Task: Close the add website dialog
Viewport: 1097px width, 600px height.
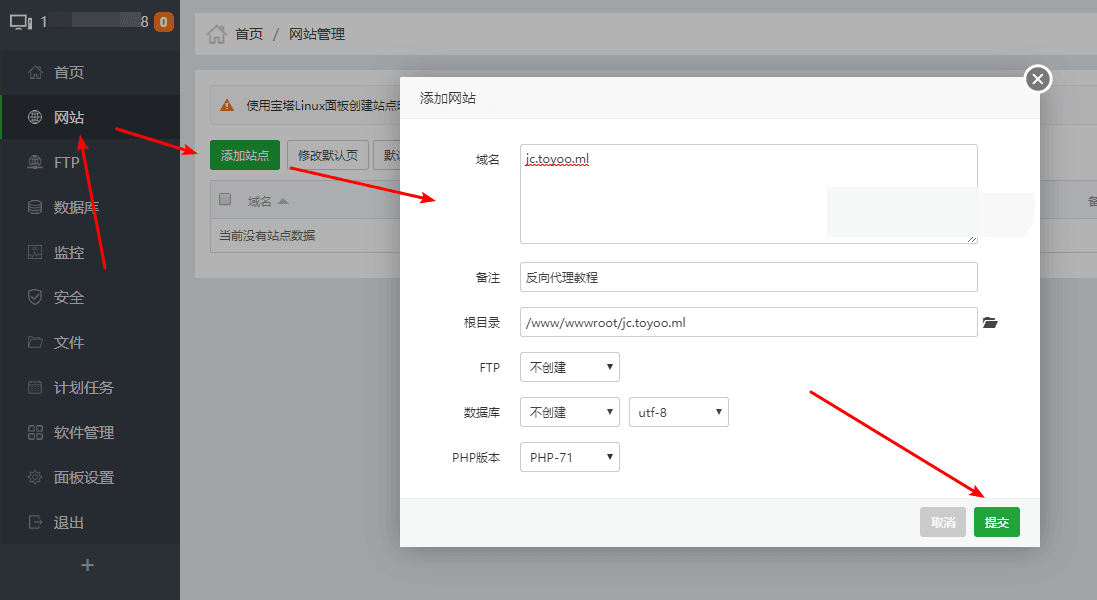Action: click(1038, 78)
